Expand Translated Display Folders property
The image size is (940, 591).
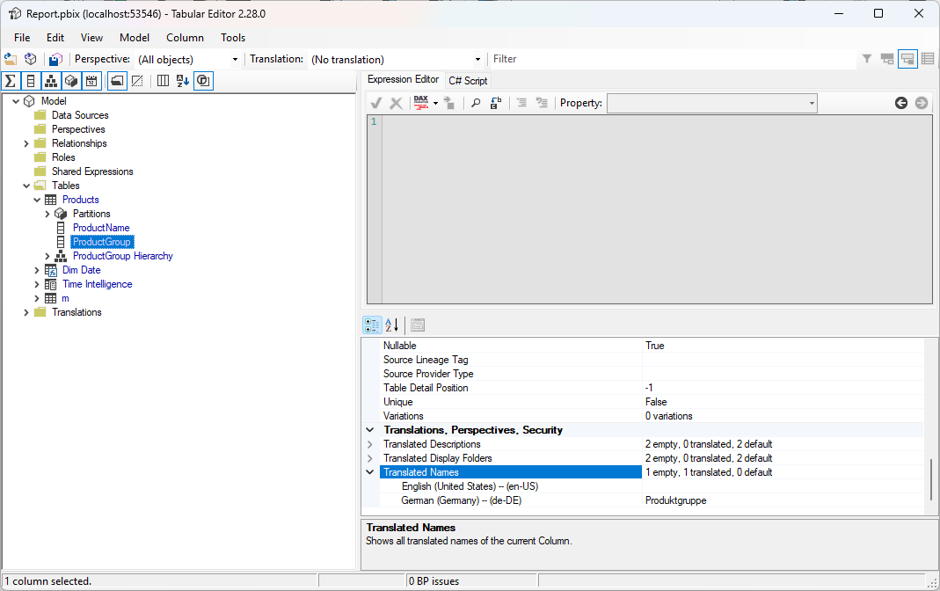pyautogui.click(x=370, y=459)
